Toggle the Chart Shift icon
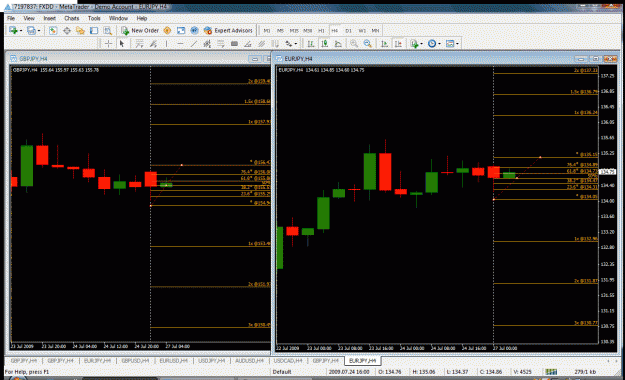Screen dimensions: 625x380 [x=398, y=43]
